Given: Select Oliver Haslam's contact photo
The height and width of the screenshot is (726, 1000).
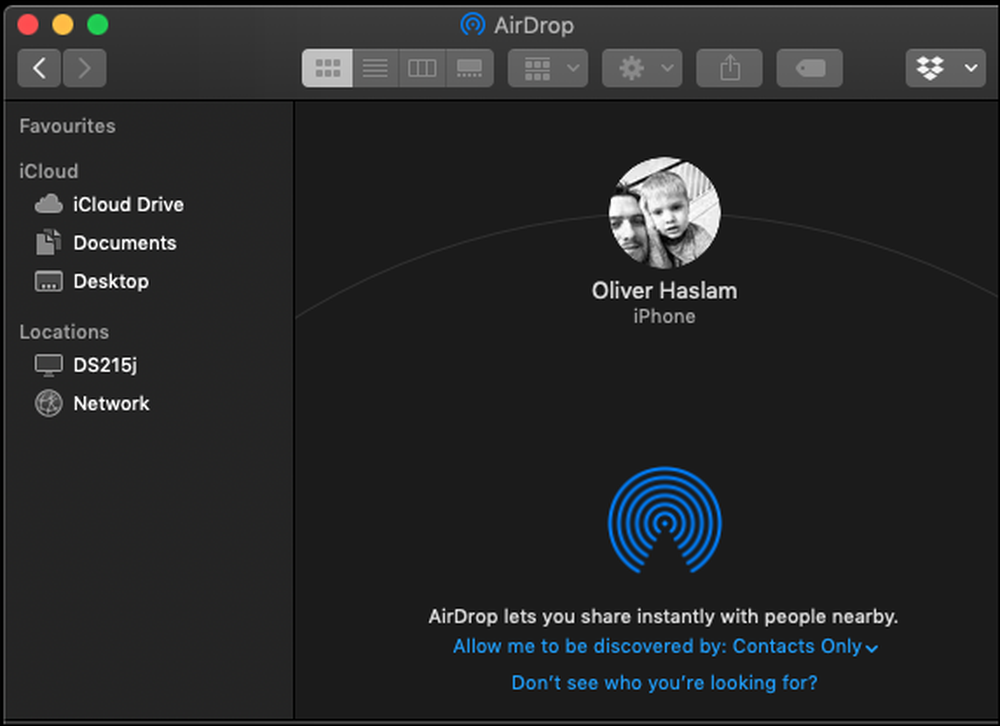Looking at the screenshot, I should (x=665, y=213).
